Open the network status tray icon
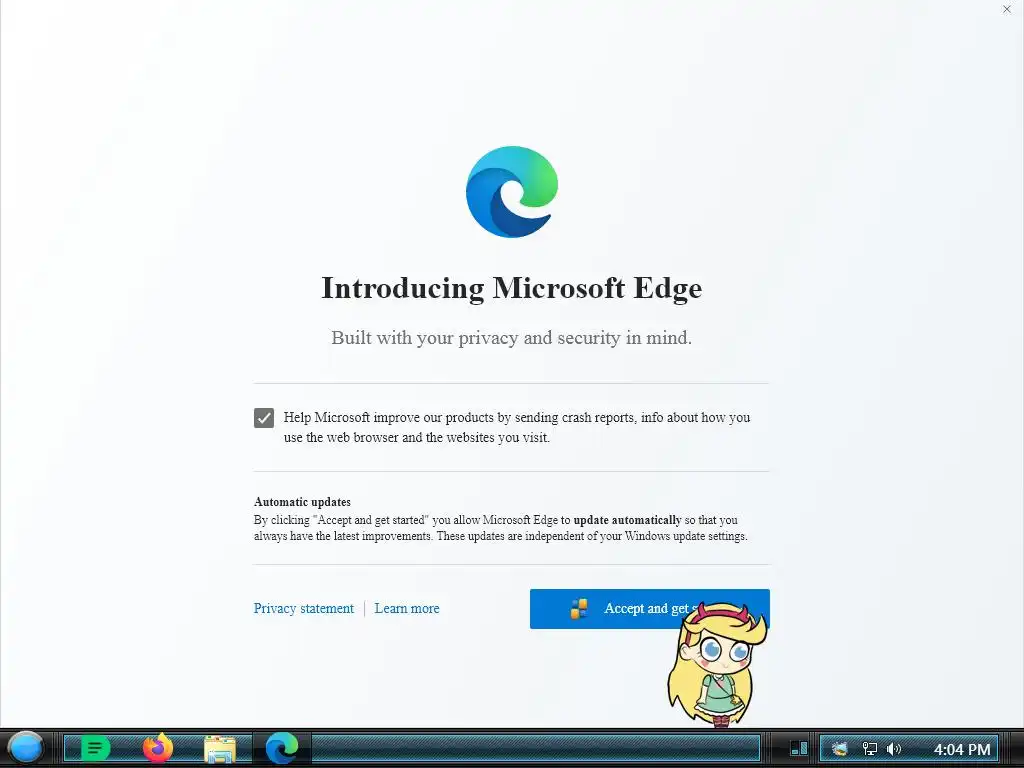The image size is (1024, 768). click(x=870, y=748)
